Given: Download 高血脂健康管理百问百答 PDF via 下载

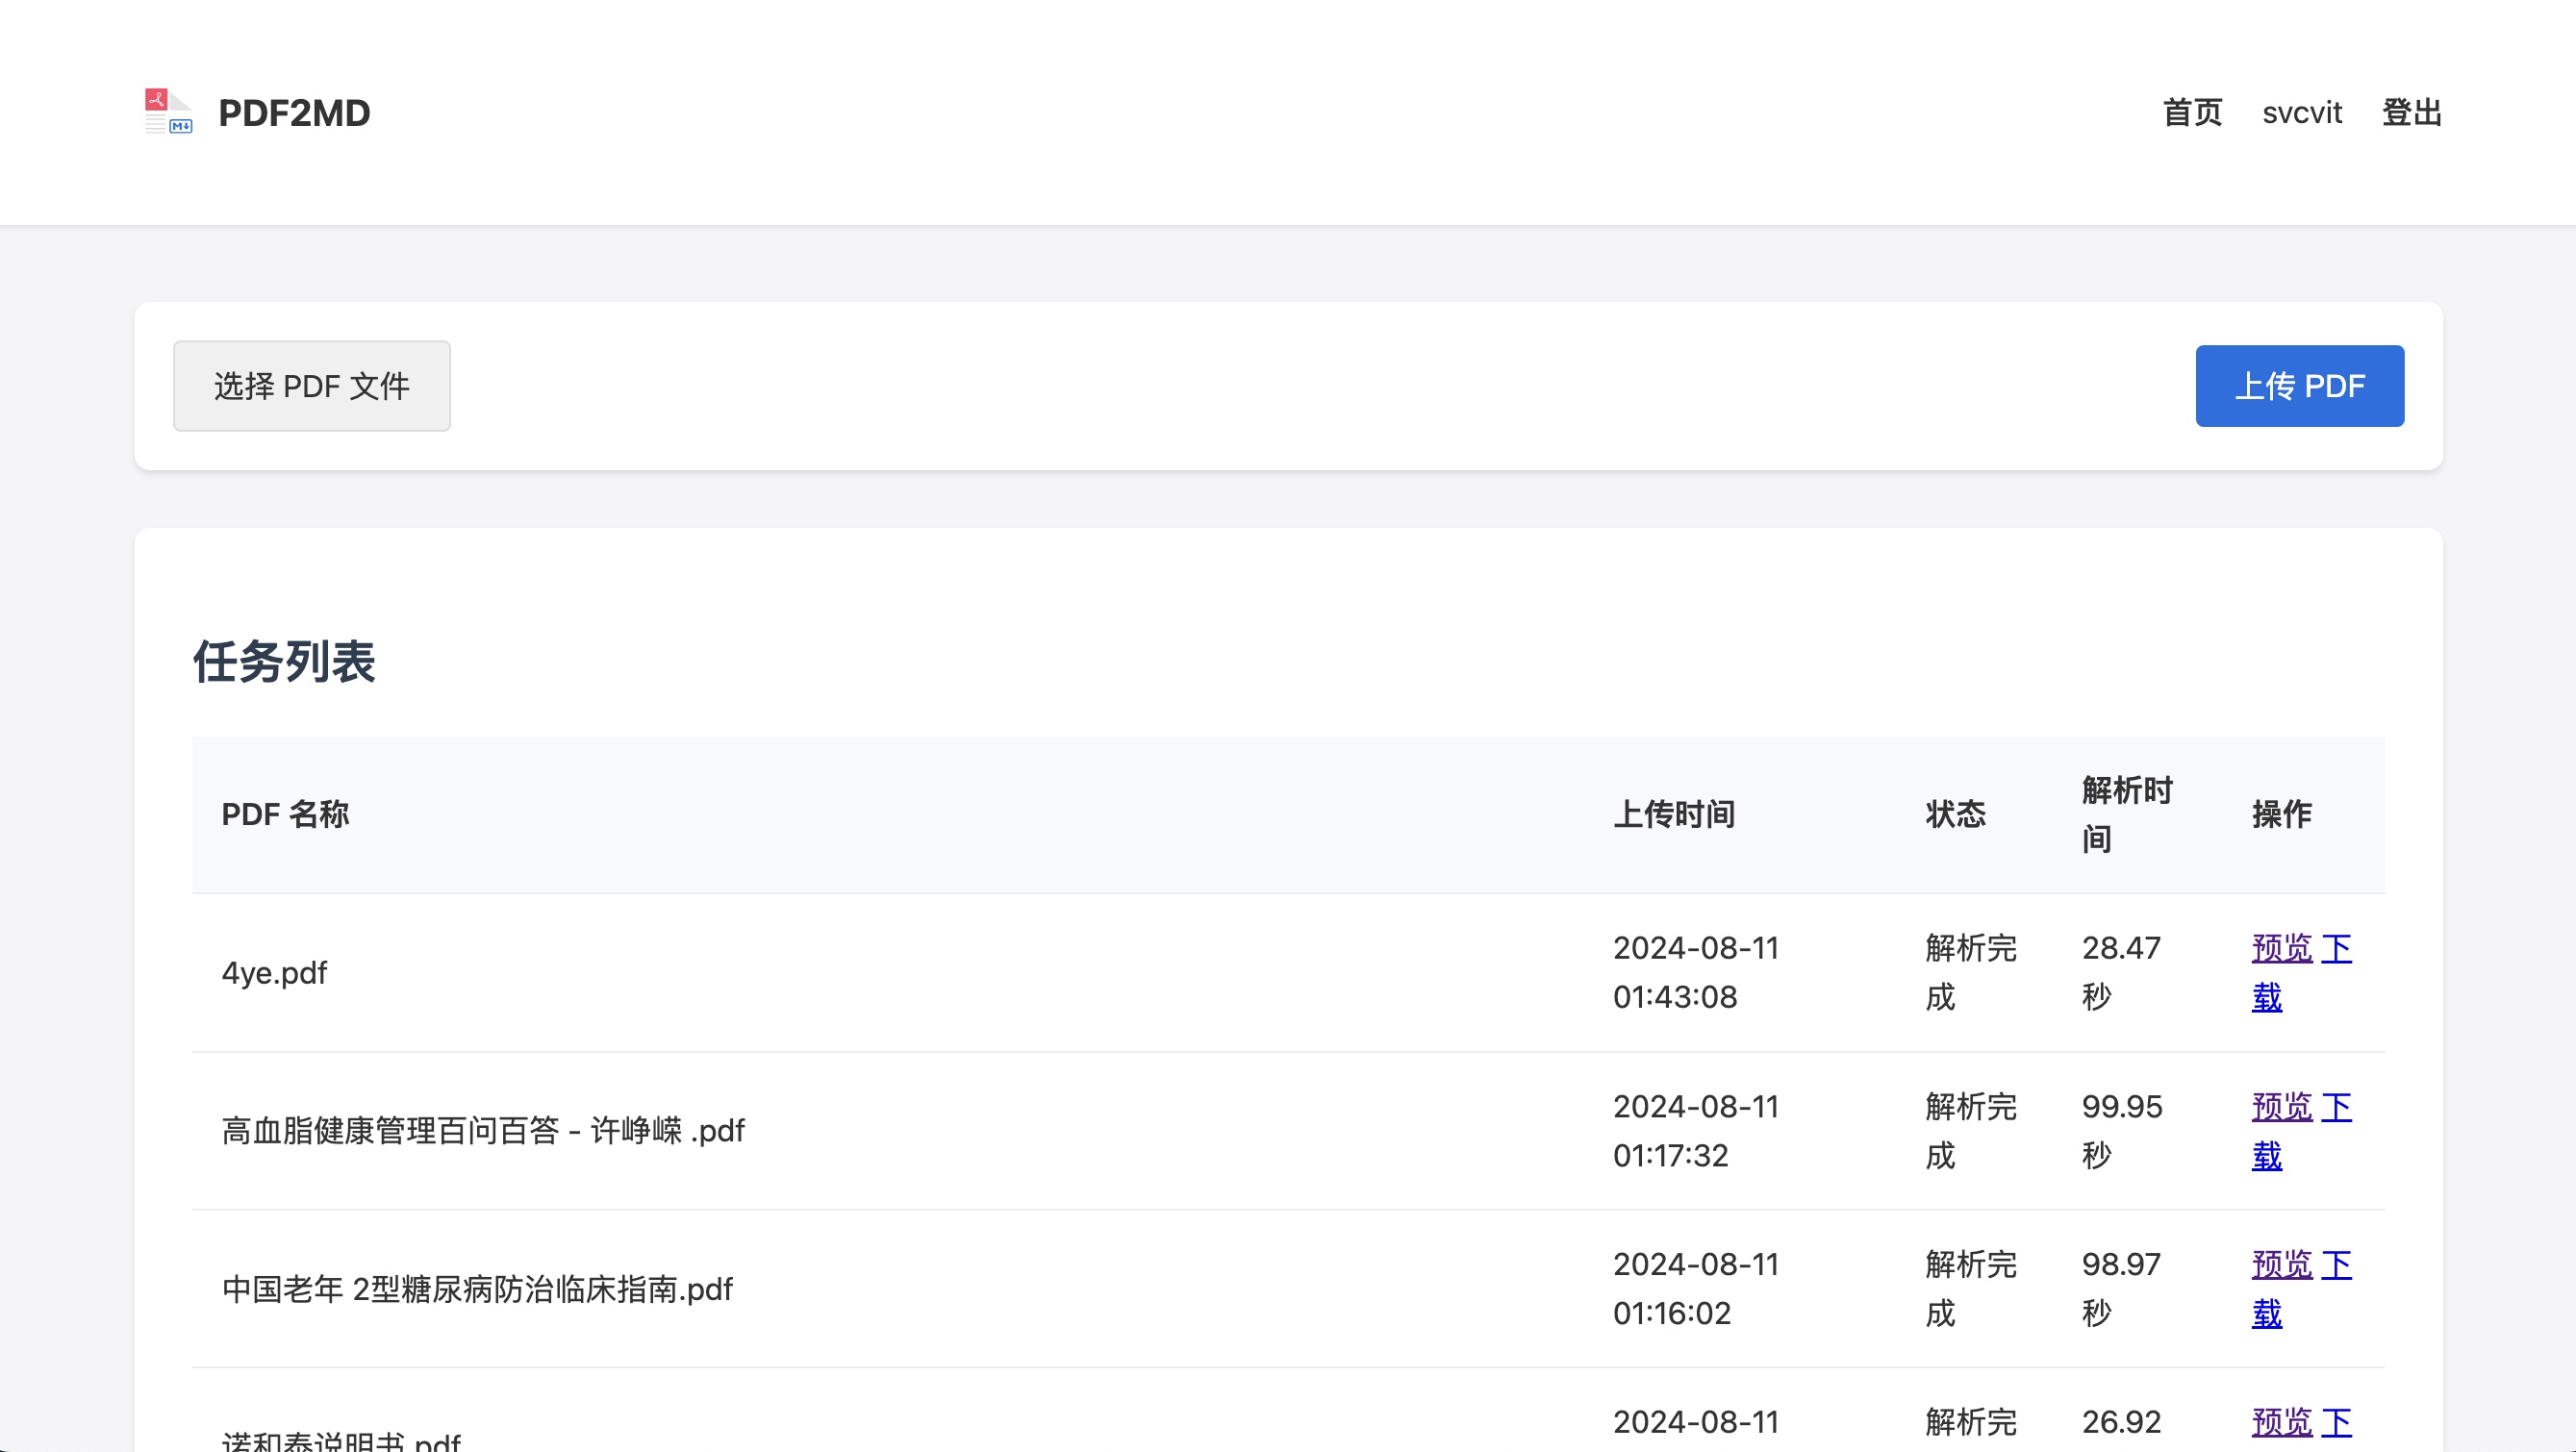Looking at the screenshot, I should point(2302,1131).
